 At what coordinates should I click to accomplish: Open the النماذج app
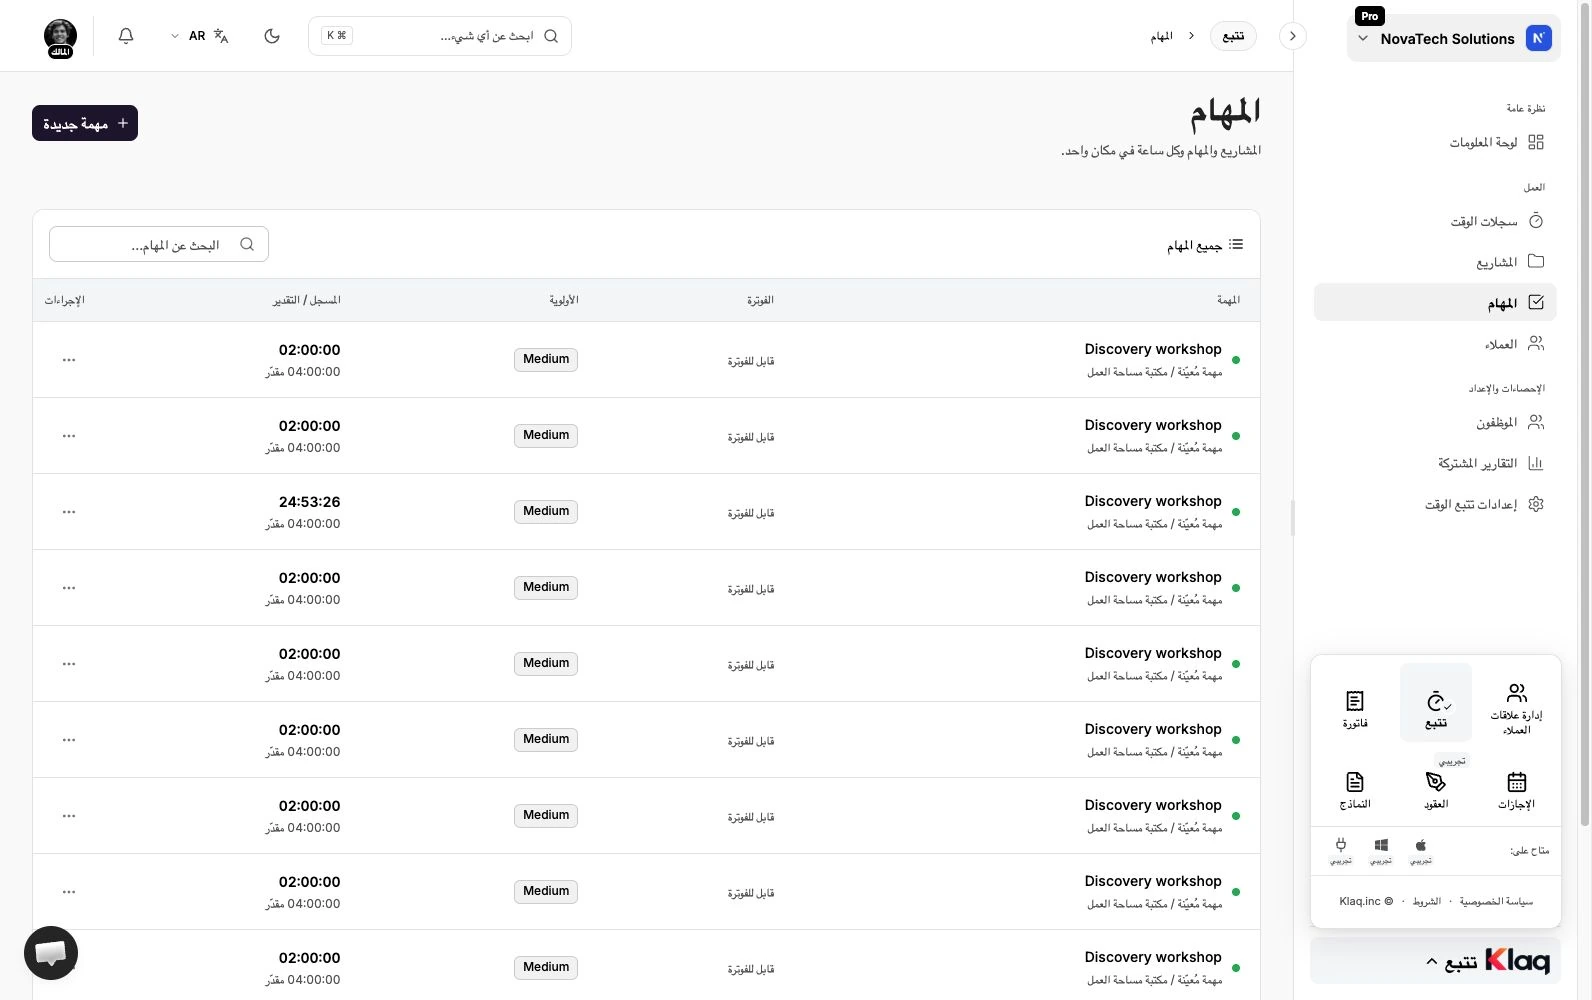click(x=1355, y=790)
